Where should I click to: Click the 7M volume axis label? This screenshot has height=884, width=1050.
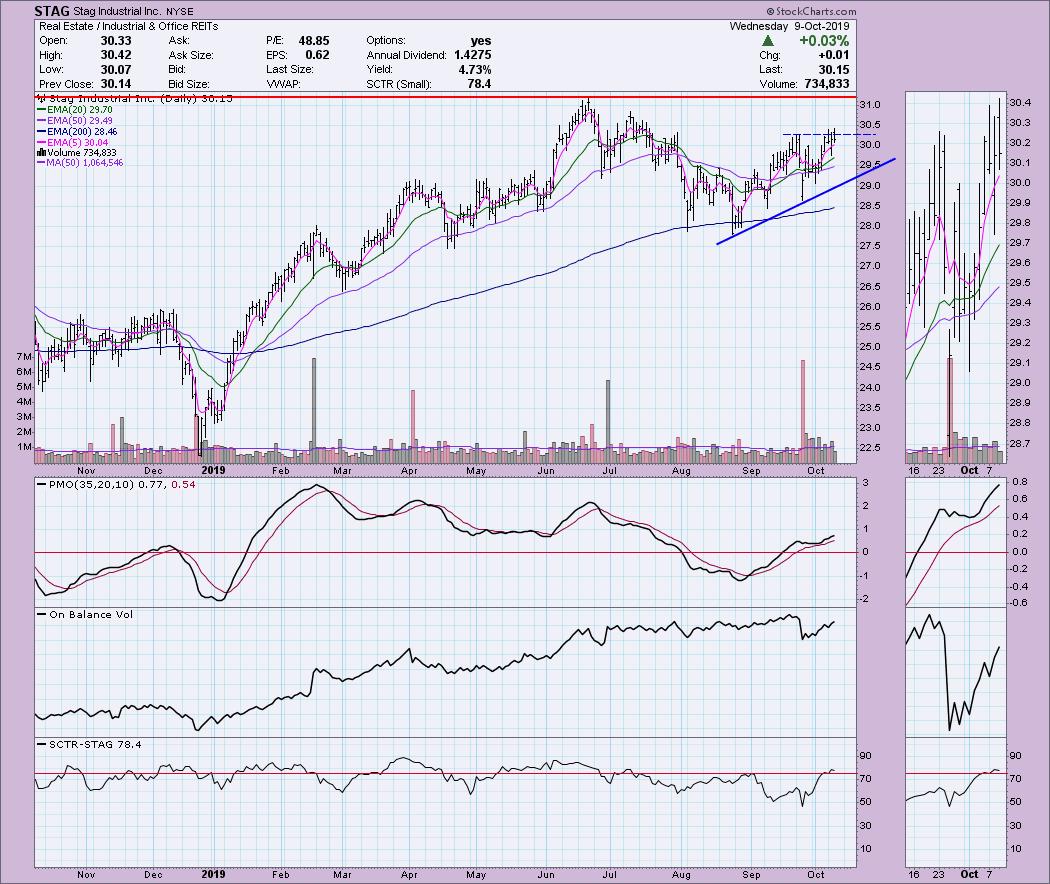24,356
